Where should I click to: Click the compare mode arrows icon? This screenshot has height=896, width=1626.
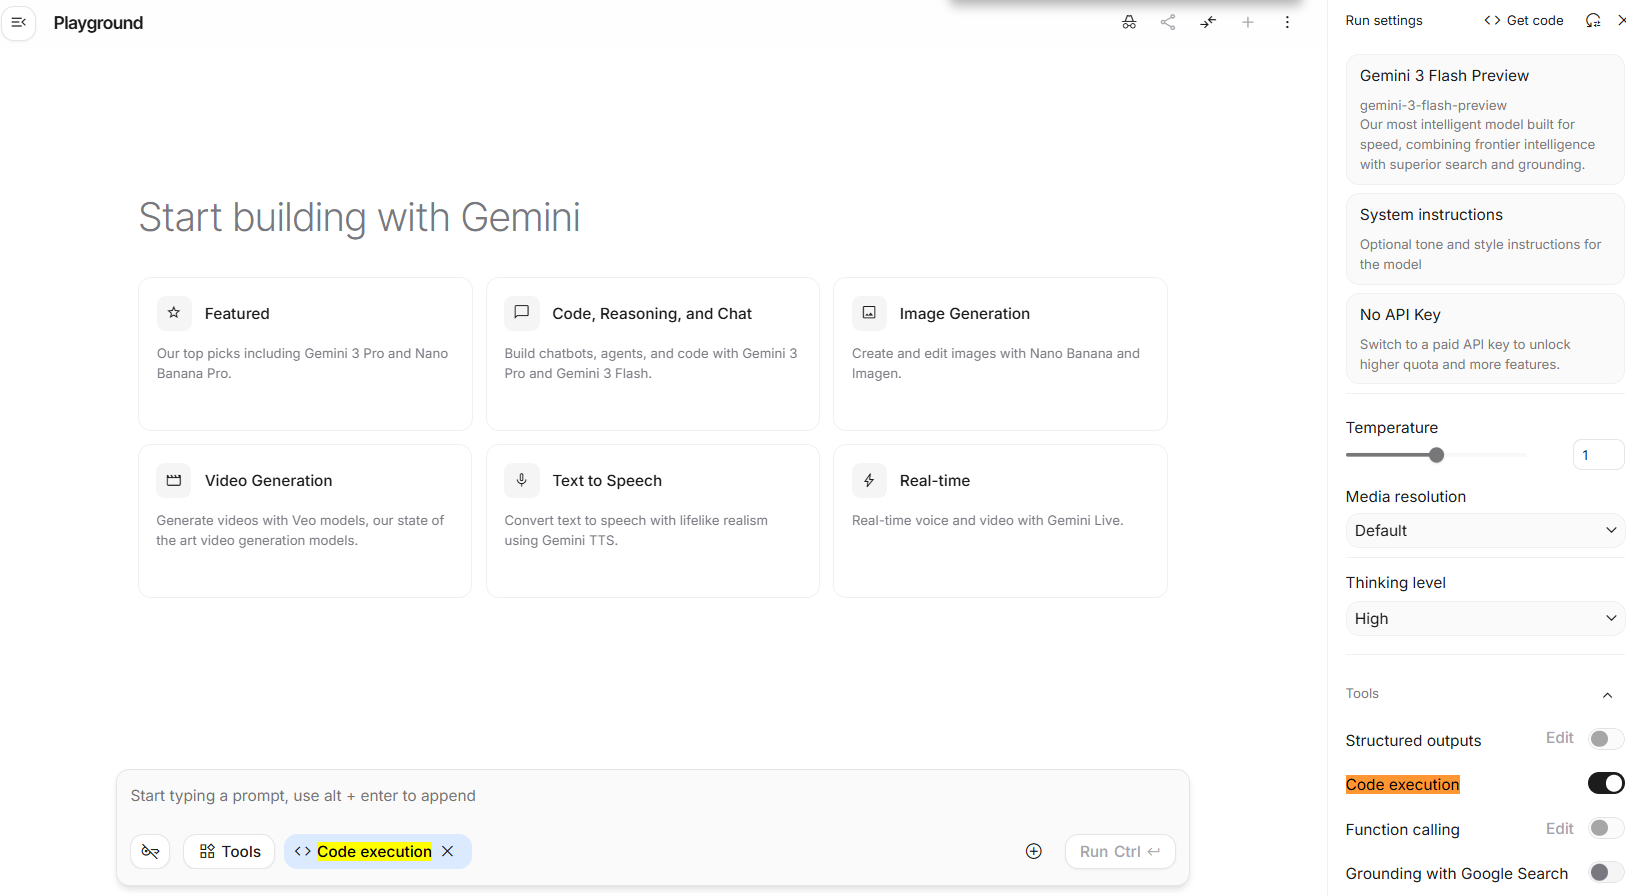[x=1208, y=22]
